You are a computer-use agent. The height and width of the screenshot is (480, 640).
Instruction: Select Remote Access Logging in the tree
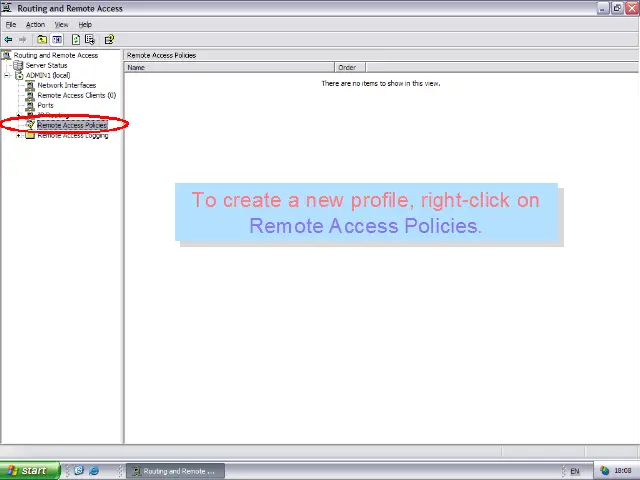coord(73,136)
